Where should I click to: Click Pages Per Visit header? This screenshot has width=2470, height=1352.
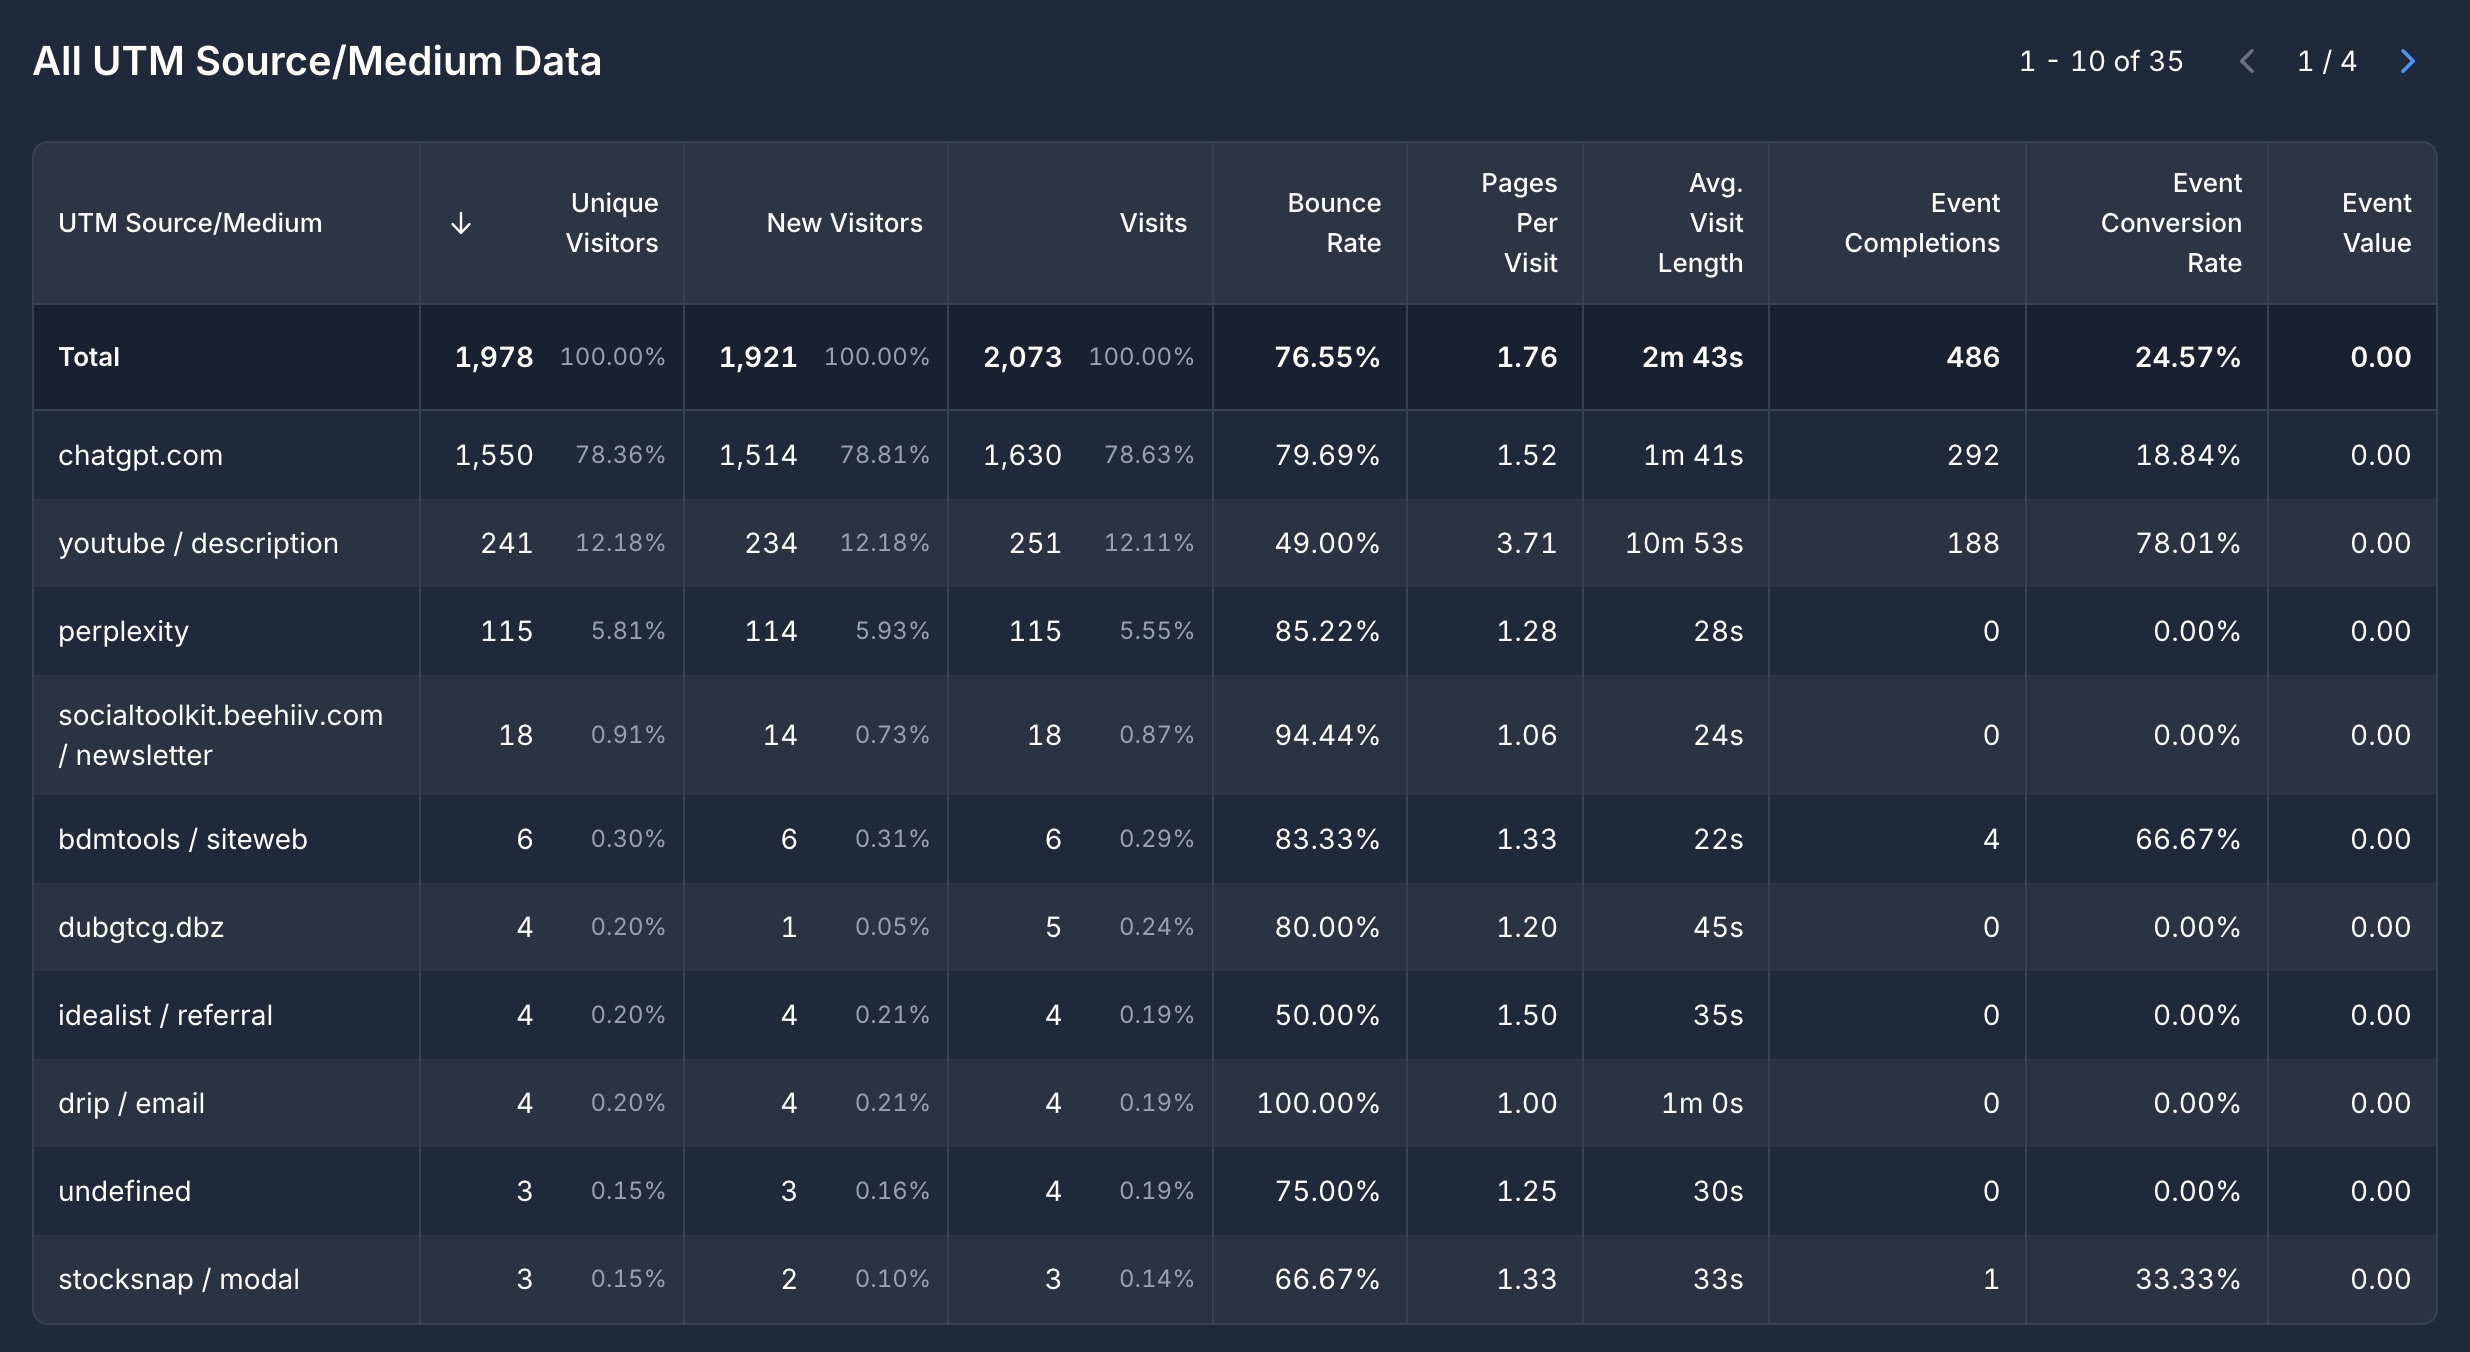point(1518,223)
